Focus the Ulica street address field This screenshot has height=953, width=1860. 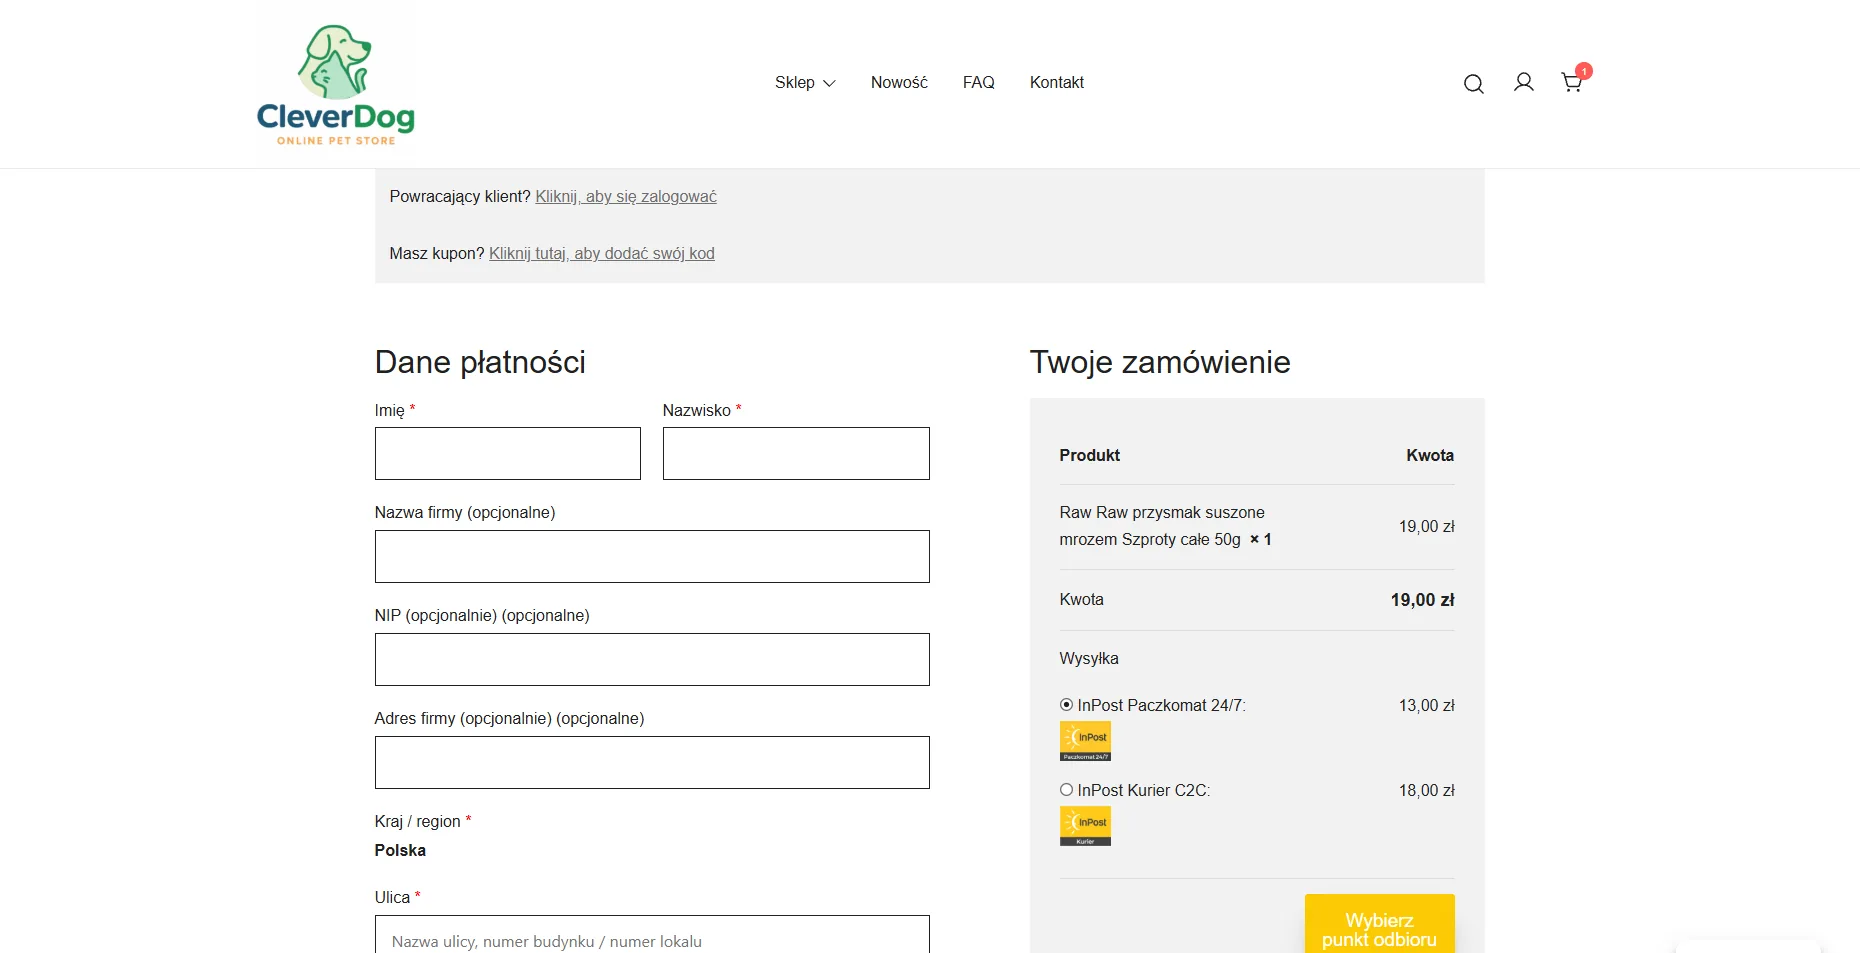pyautogui.click(x=652, y=935)
